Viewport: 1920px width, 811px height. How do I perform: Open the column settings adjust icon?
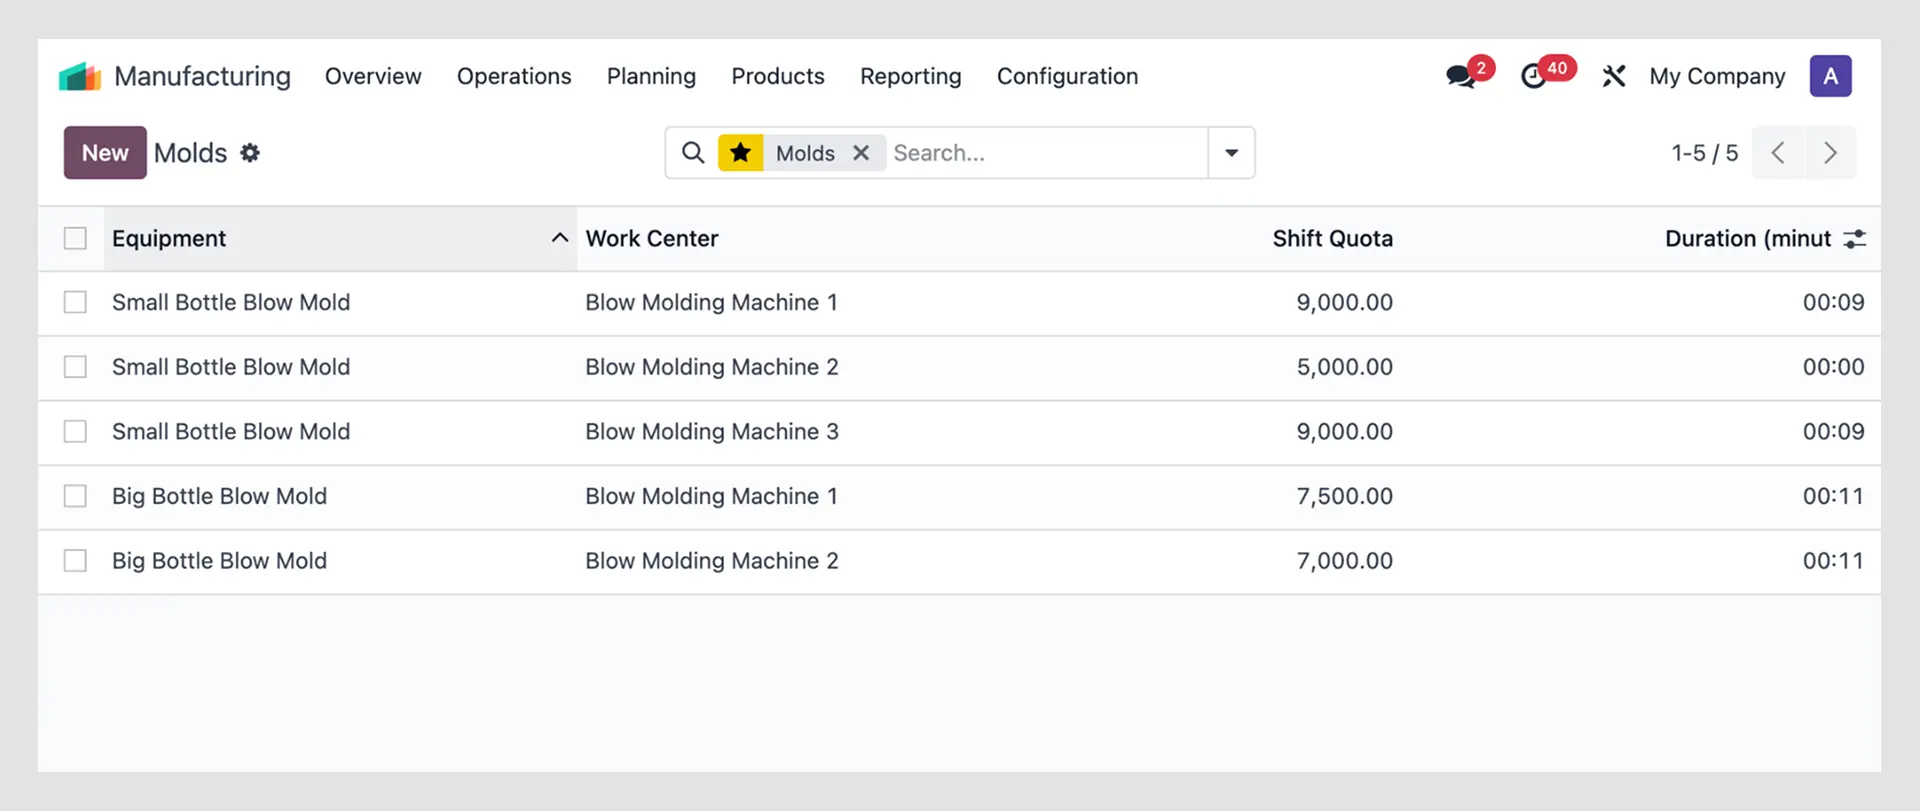pyautogui.click(x=1855, y=239)
